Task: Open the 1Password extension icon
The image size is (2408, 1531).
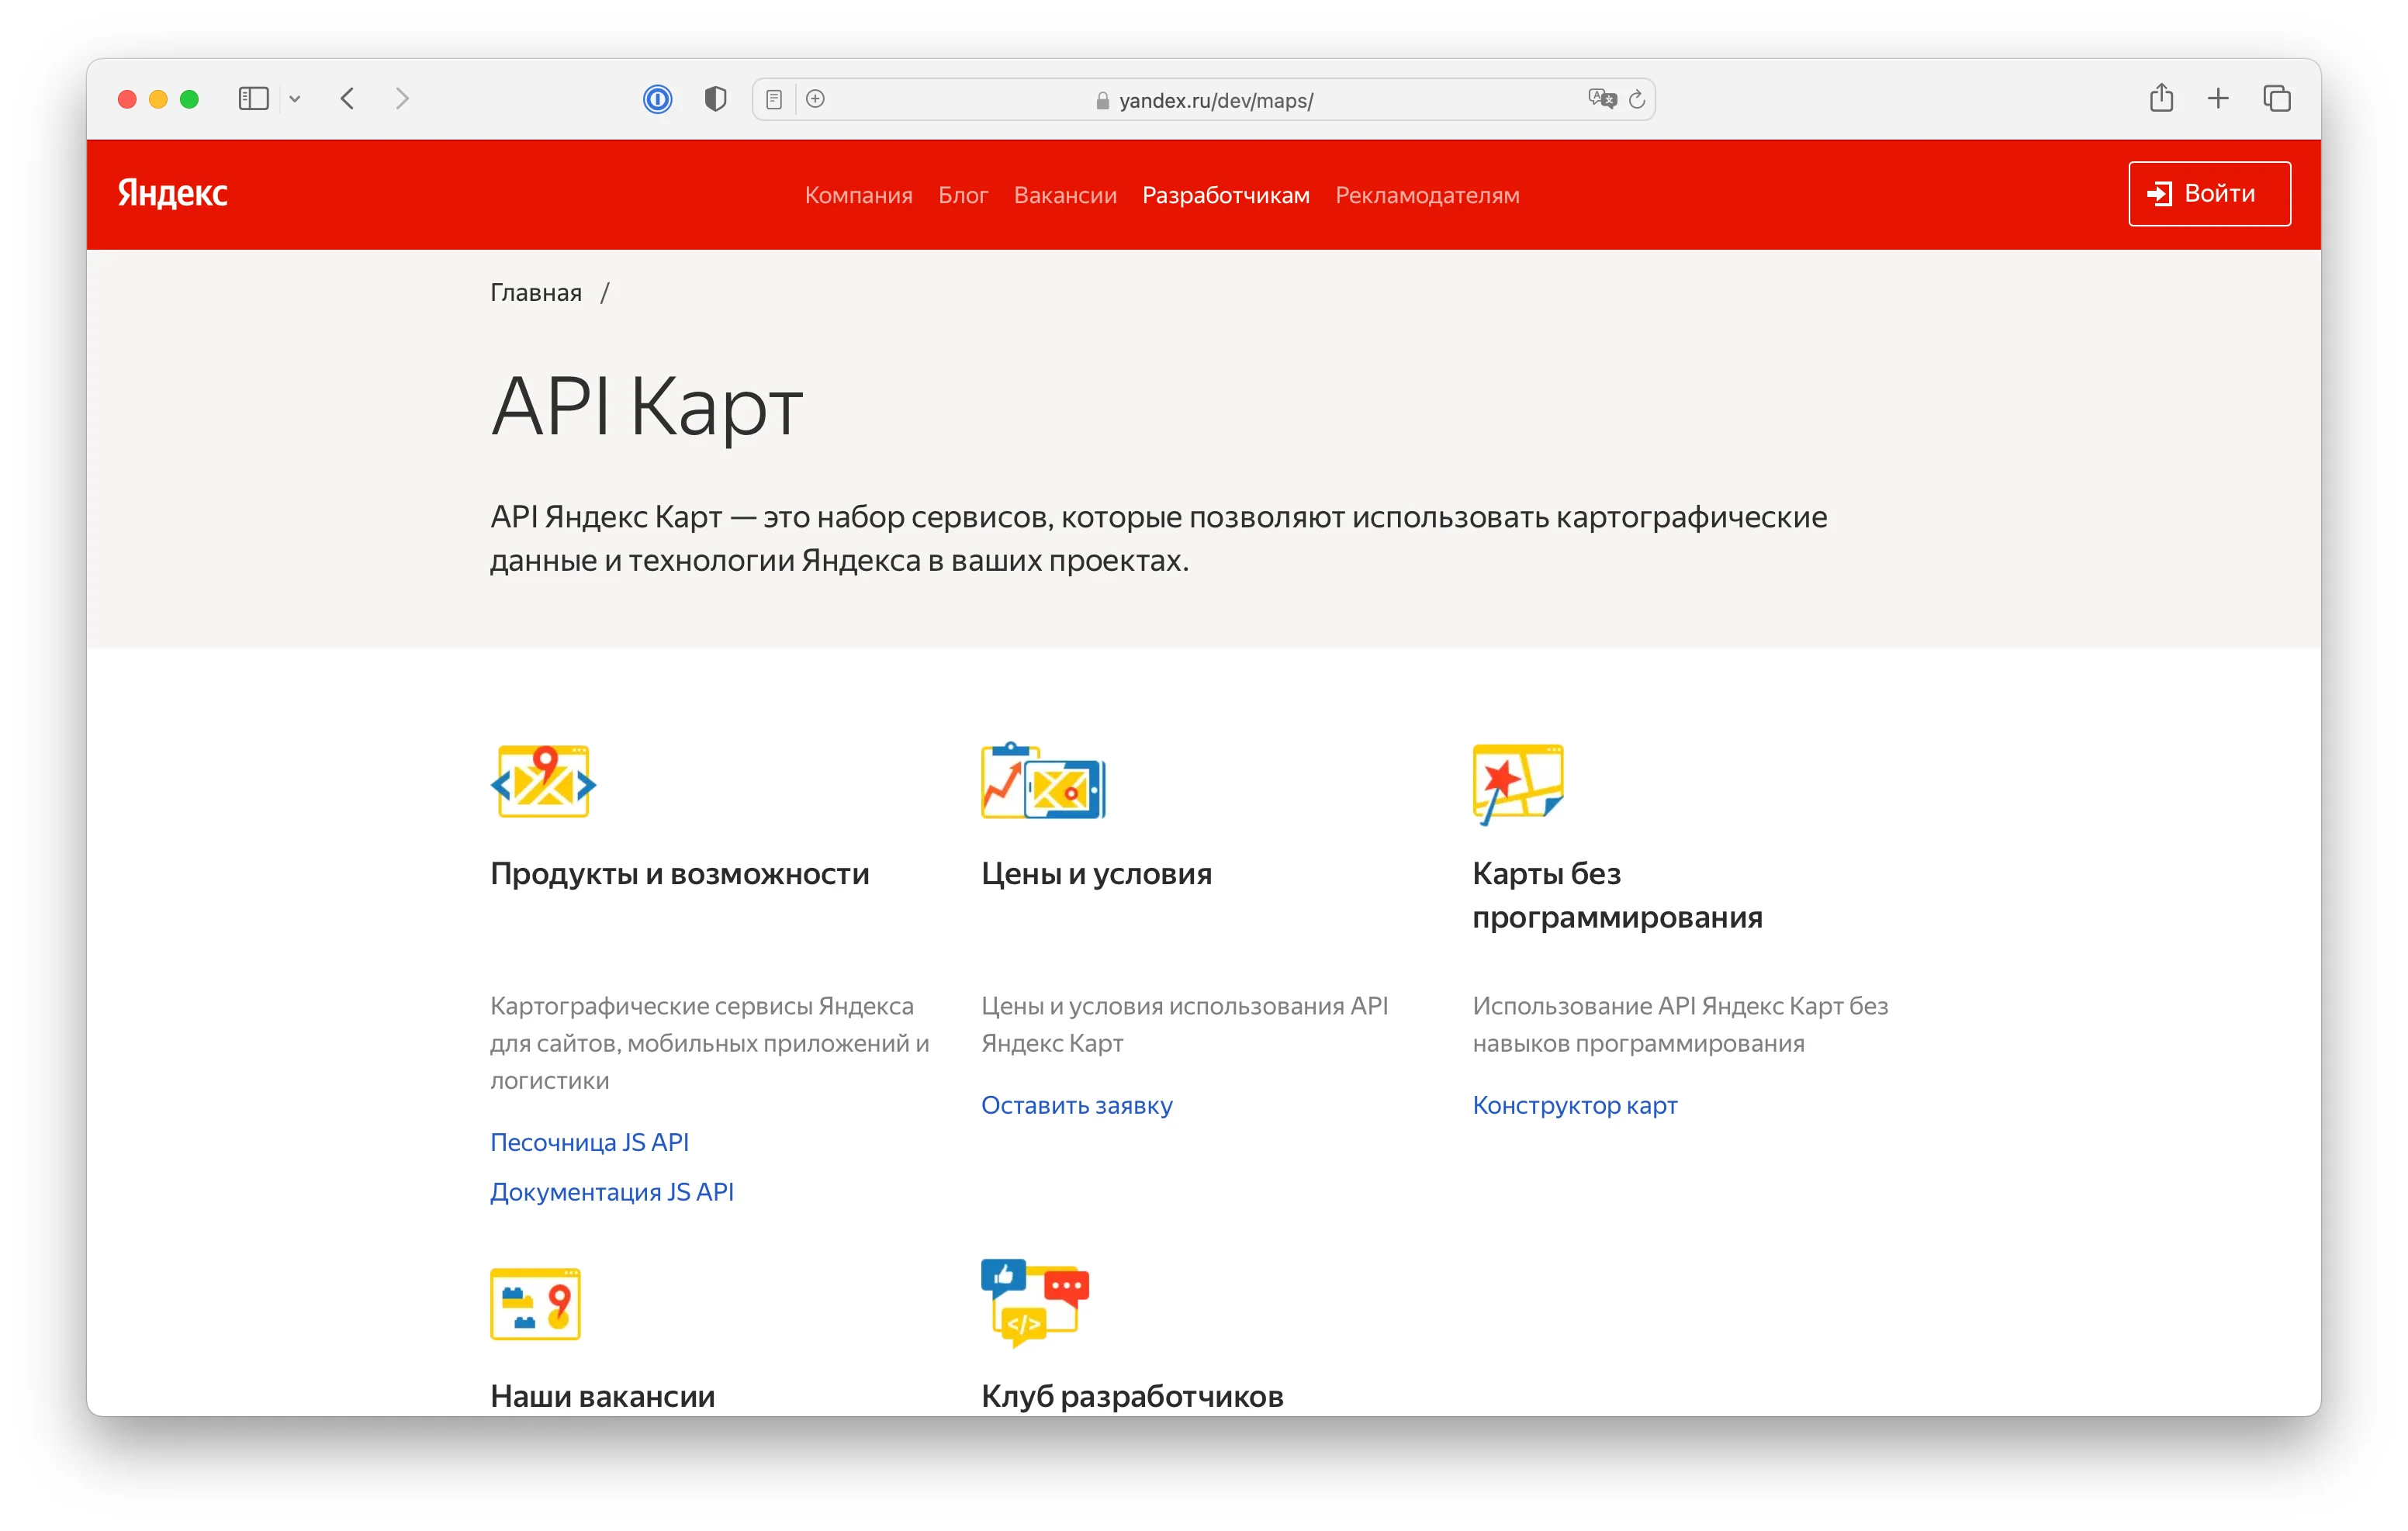Action: [657, 99]
